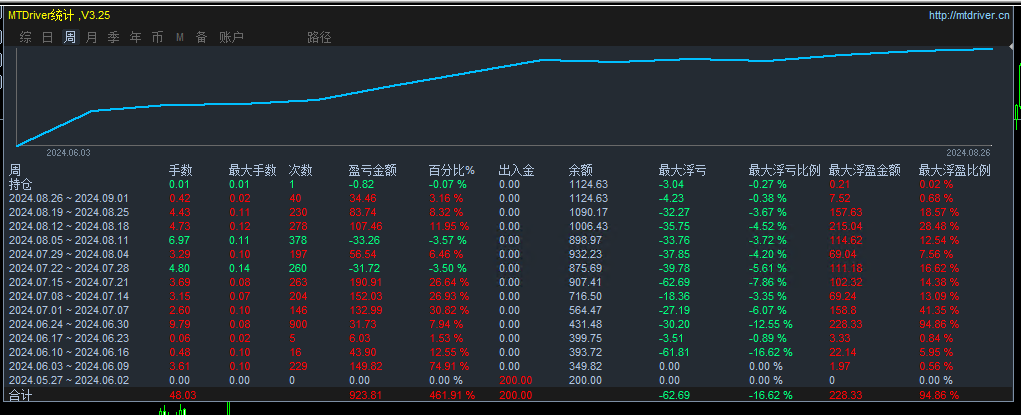Click the 最大浮盈金额 column header
The width and height of the screenshot is (1021, 415).
tap(864, 171)
